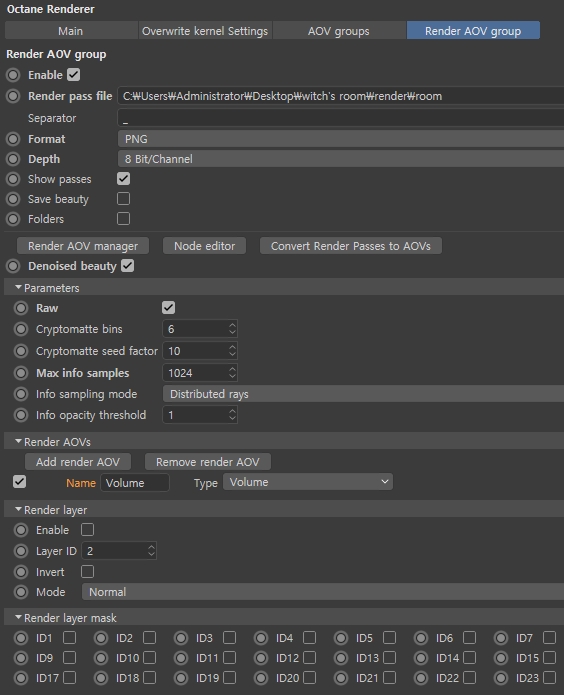Click the animation dot beside Format
564x695 pixels.
pos(13,139)
